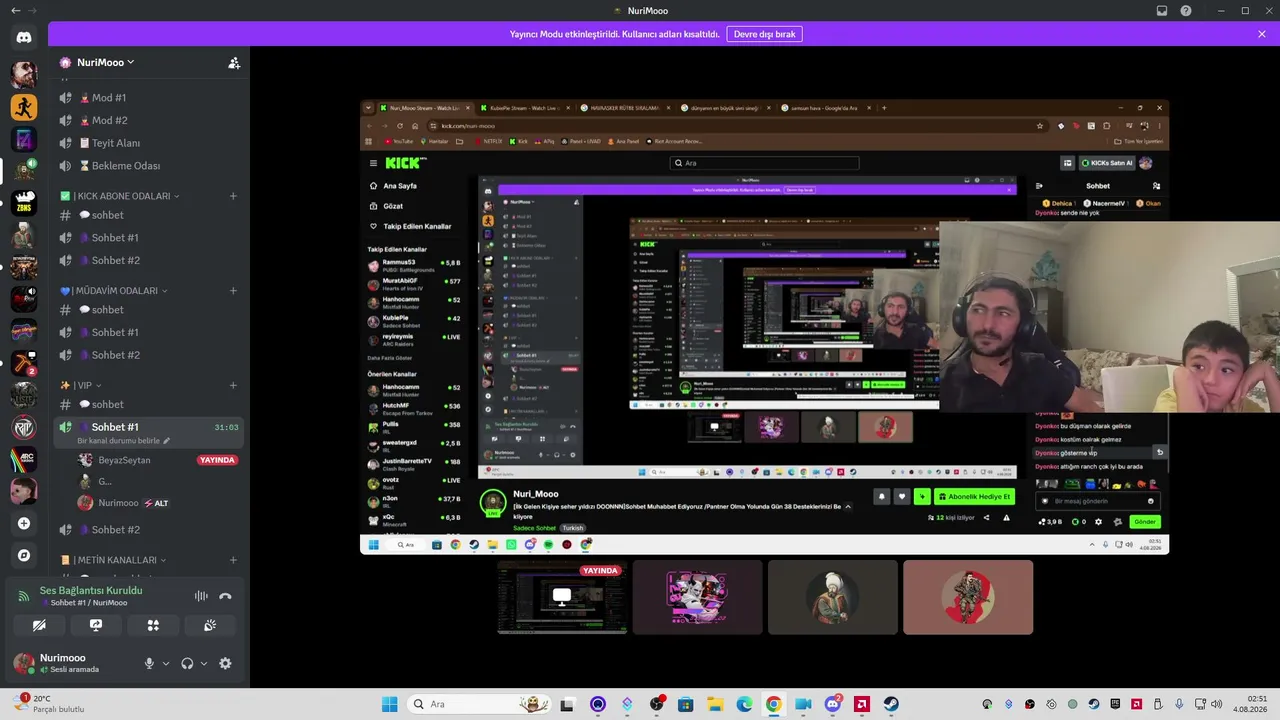Image resolution: width=1280 pixels, height=720 pixels.
Task: Click the invite people icon beside NuriMooo
Action: click(234, 62)
